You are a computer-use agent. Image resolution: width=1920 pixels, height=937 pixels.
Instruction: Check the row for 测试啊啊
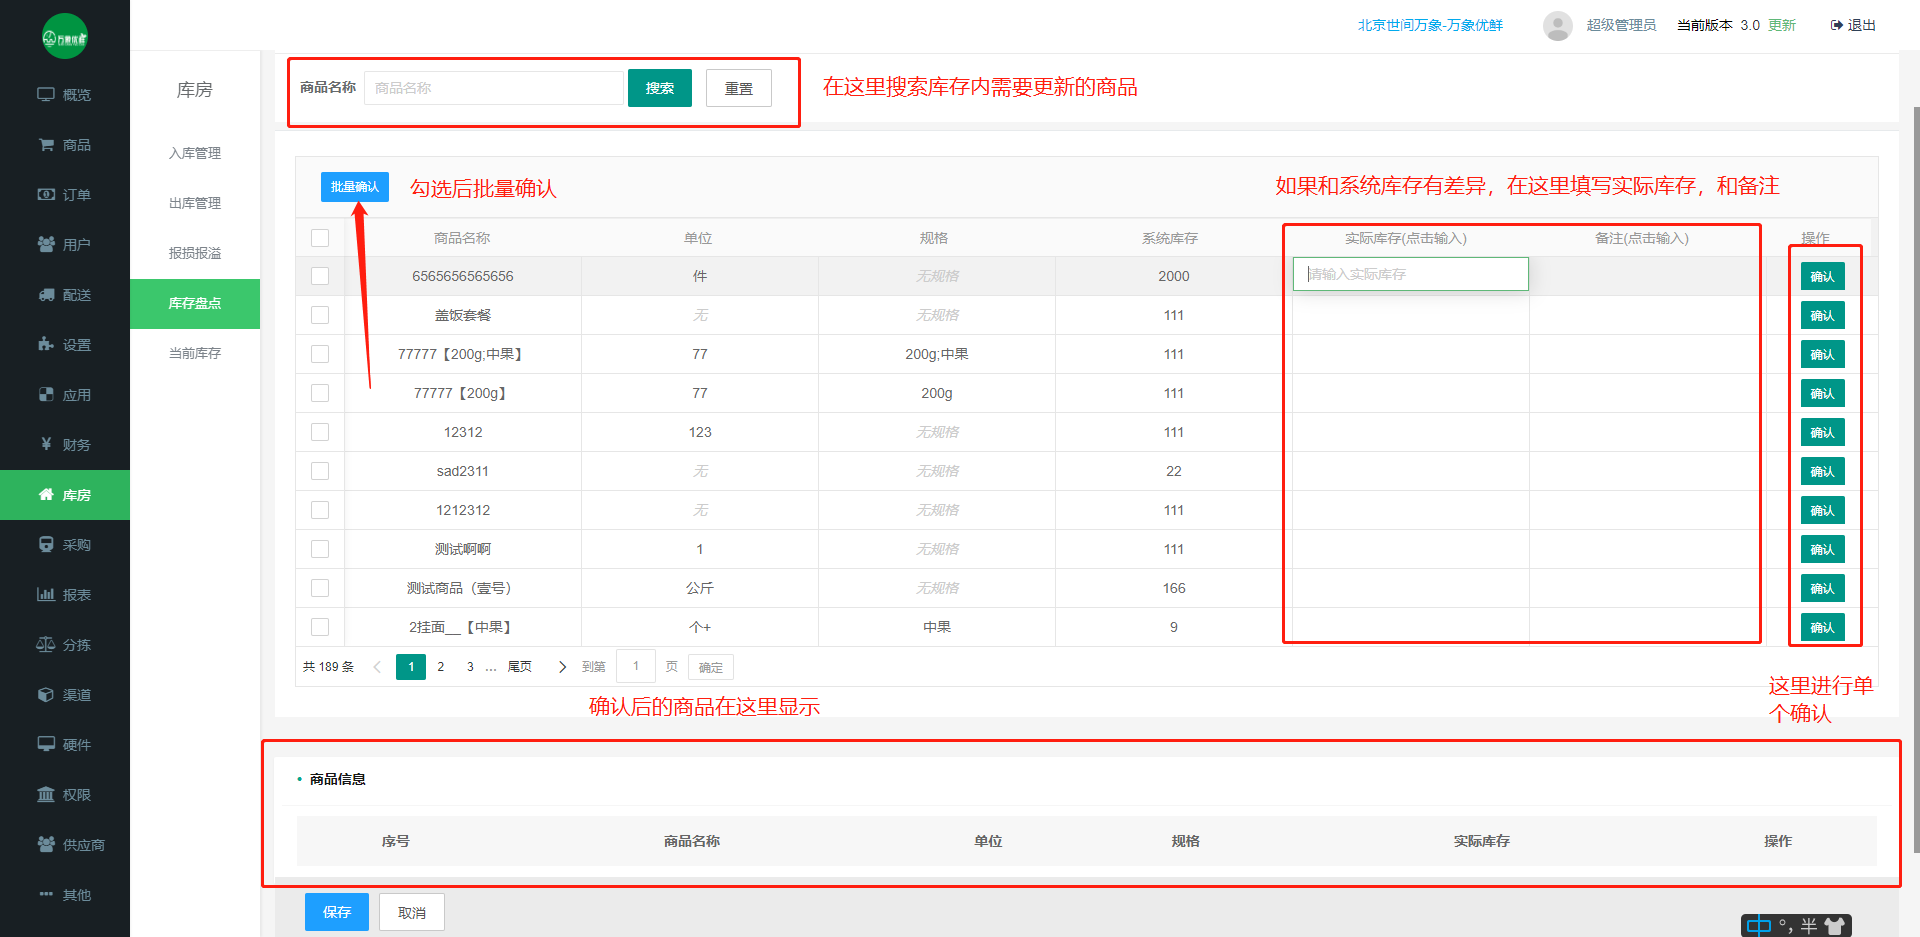320,549
